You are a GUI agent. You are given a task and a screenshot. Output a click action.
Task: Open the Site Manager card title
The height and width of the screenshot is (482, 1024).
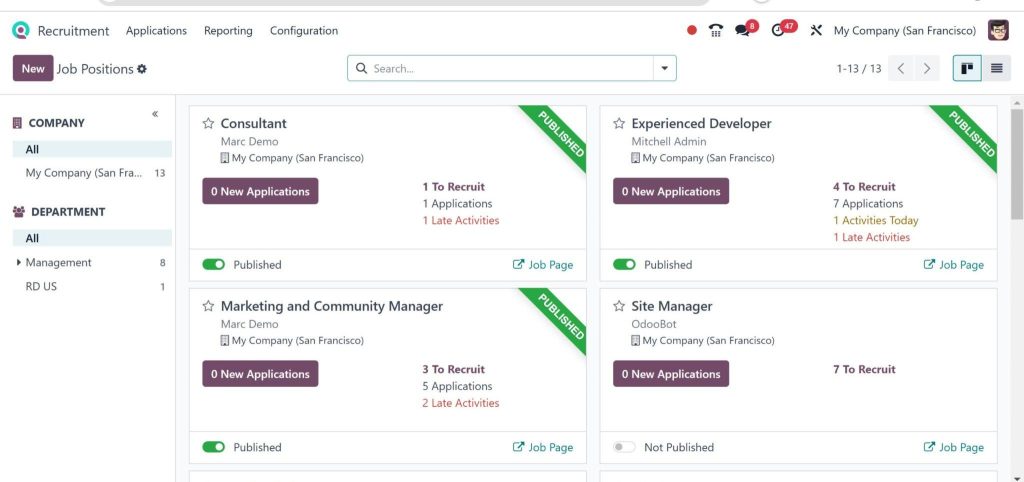(x=671, y=306)
